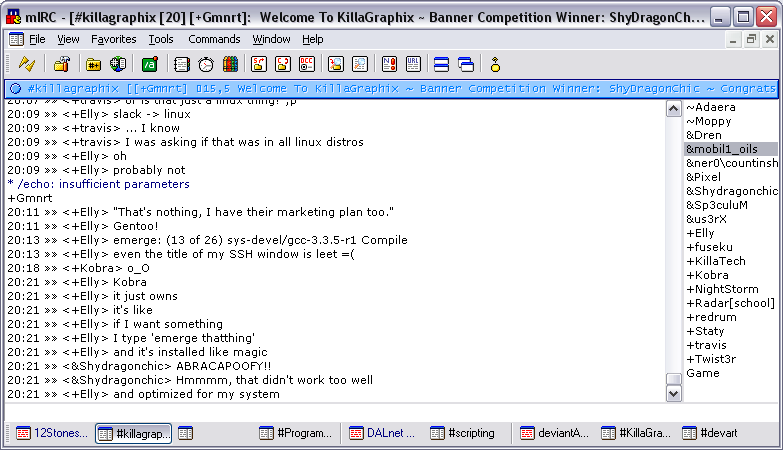Select +Kobra in the nick list
The height and width of the screenshot is (450, 783).
click(707, 275)
